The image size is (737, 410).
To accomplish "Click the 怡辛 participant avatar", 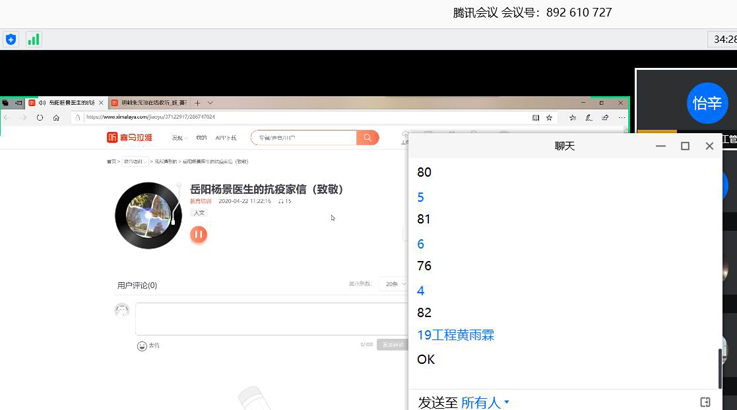I will 707,103.
